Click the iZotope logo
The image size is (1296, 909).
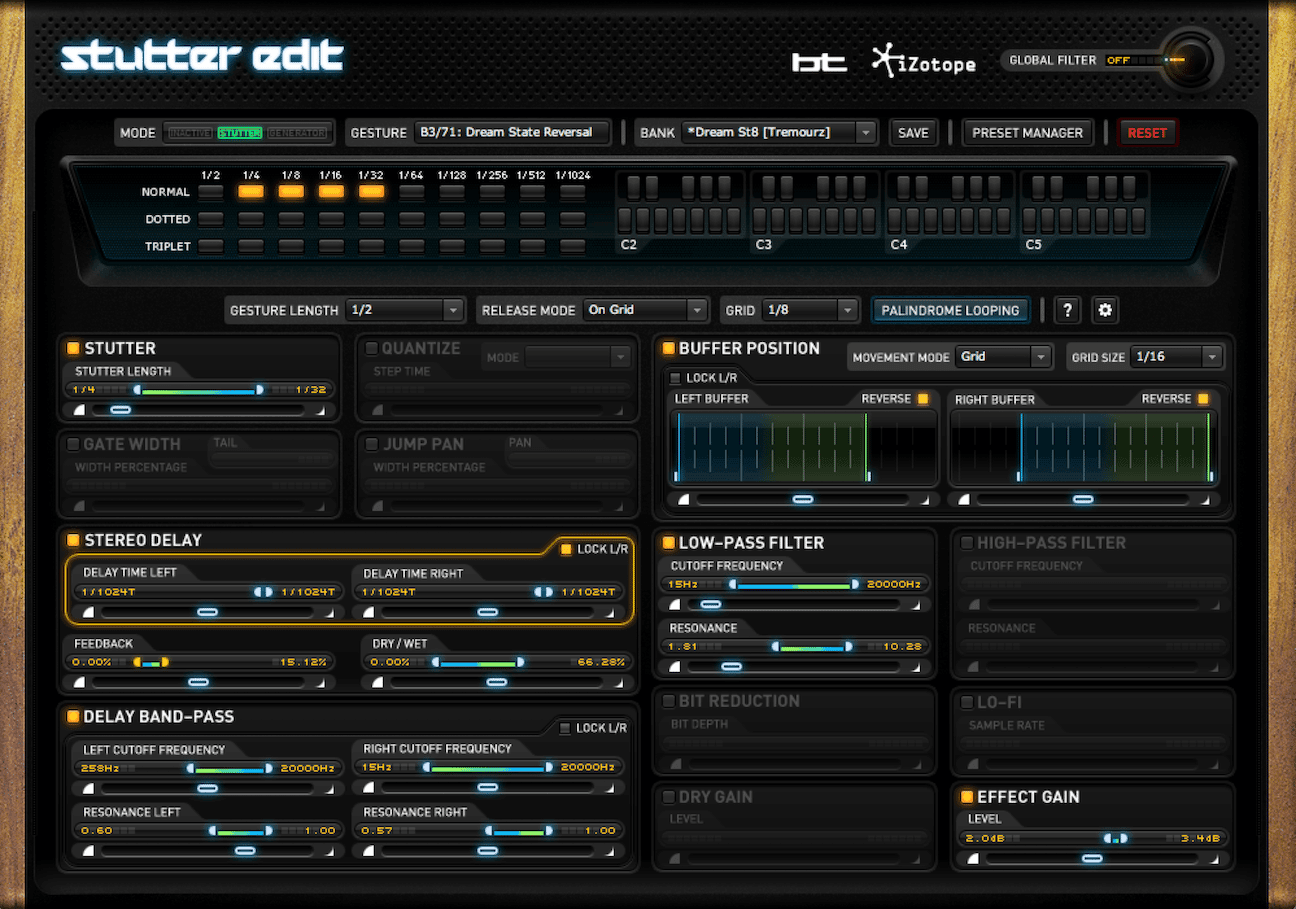point(923,62)
